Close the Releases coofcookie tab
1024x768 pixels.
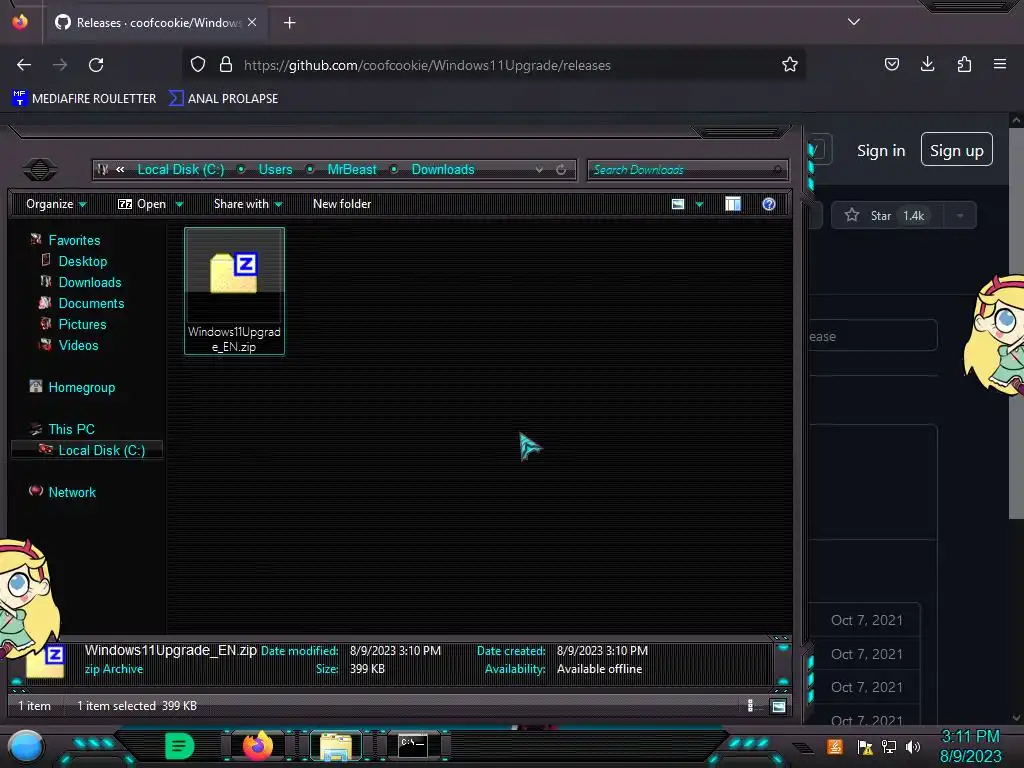(x=252, y=23)
